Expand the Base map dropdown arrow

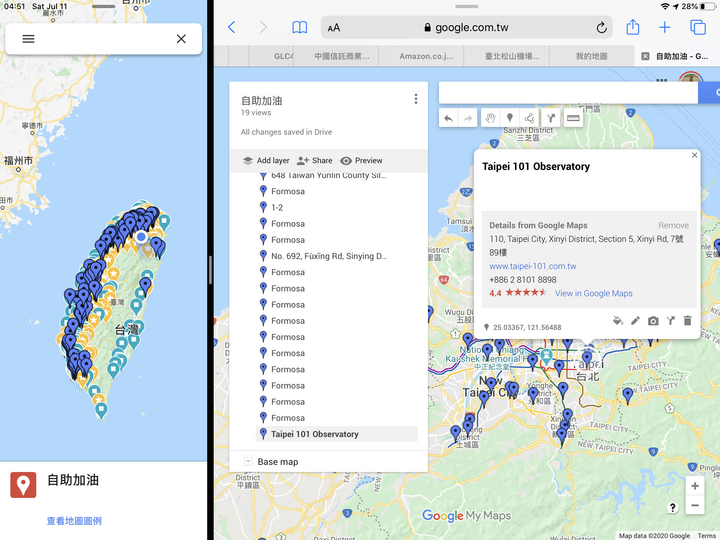(248, 461)
